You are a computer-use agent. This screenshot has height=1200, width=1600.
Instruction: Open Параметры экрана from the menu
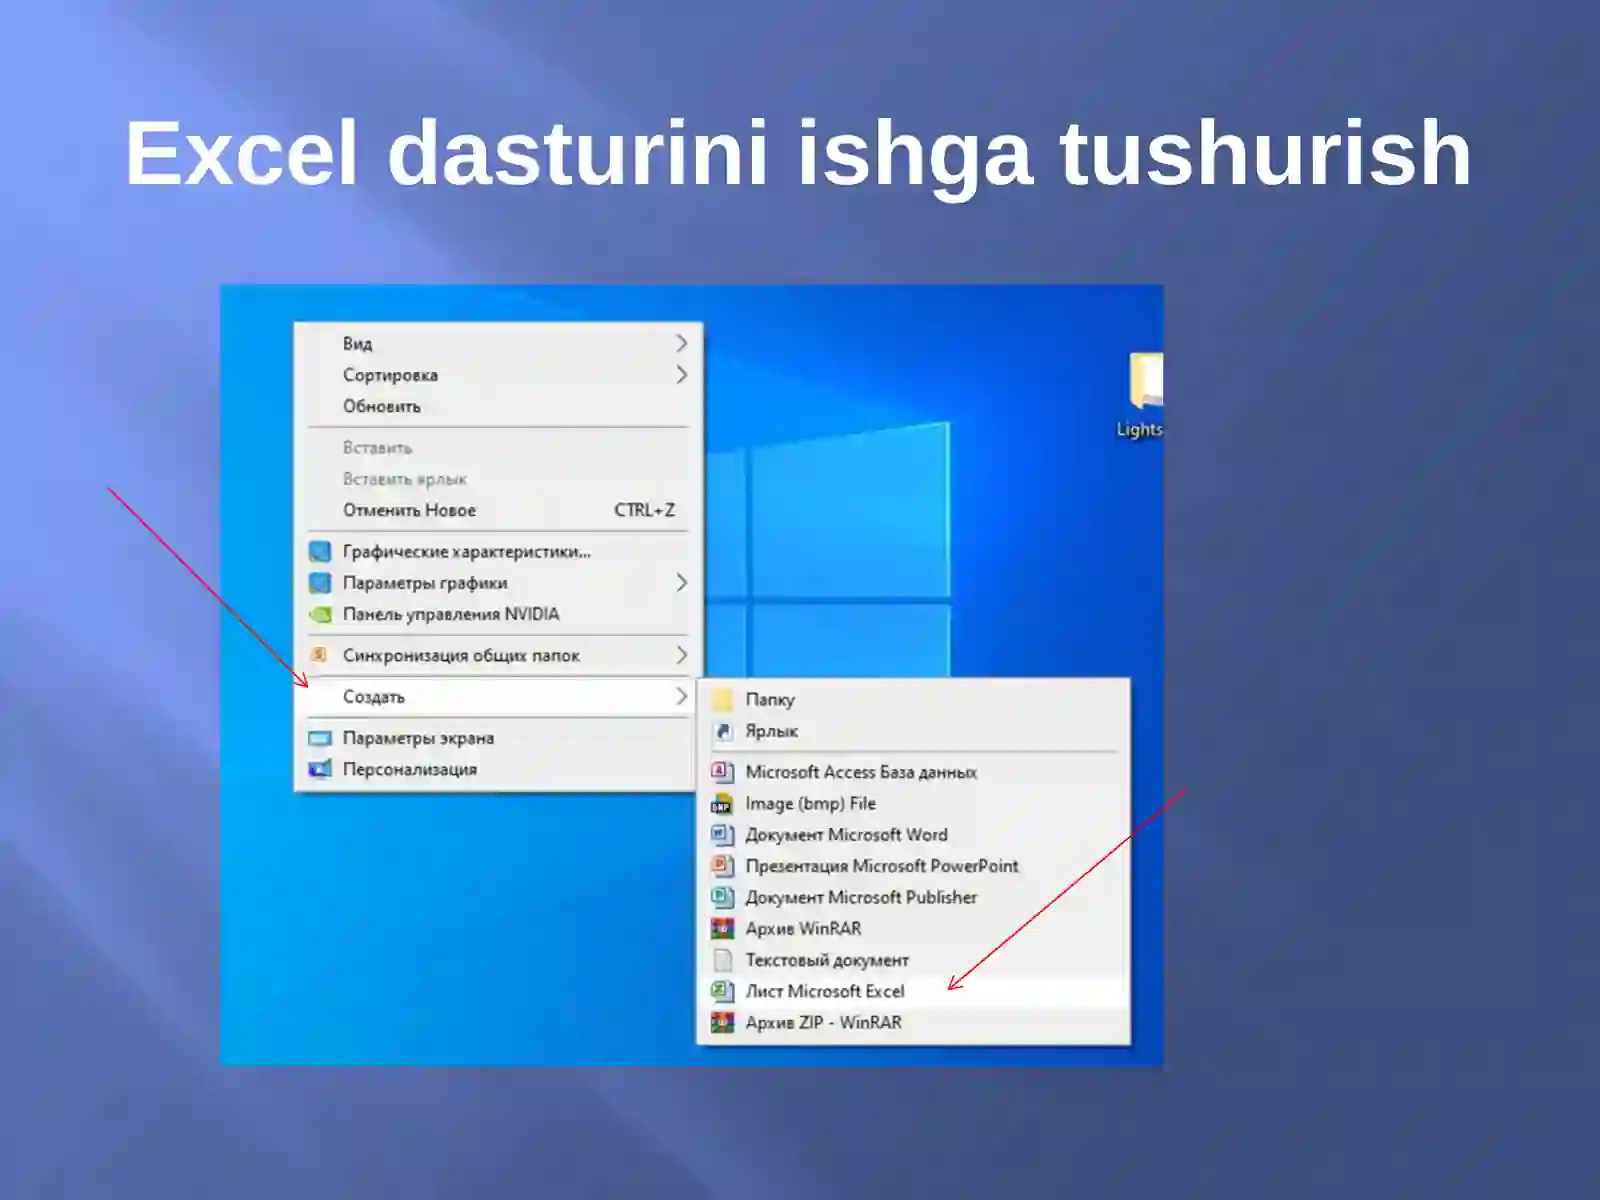point(498,738)
